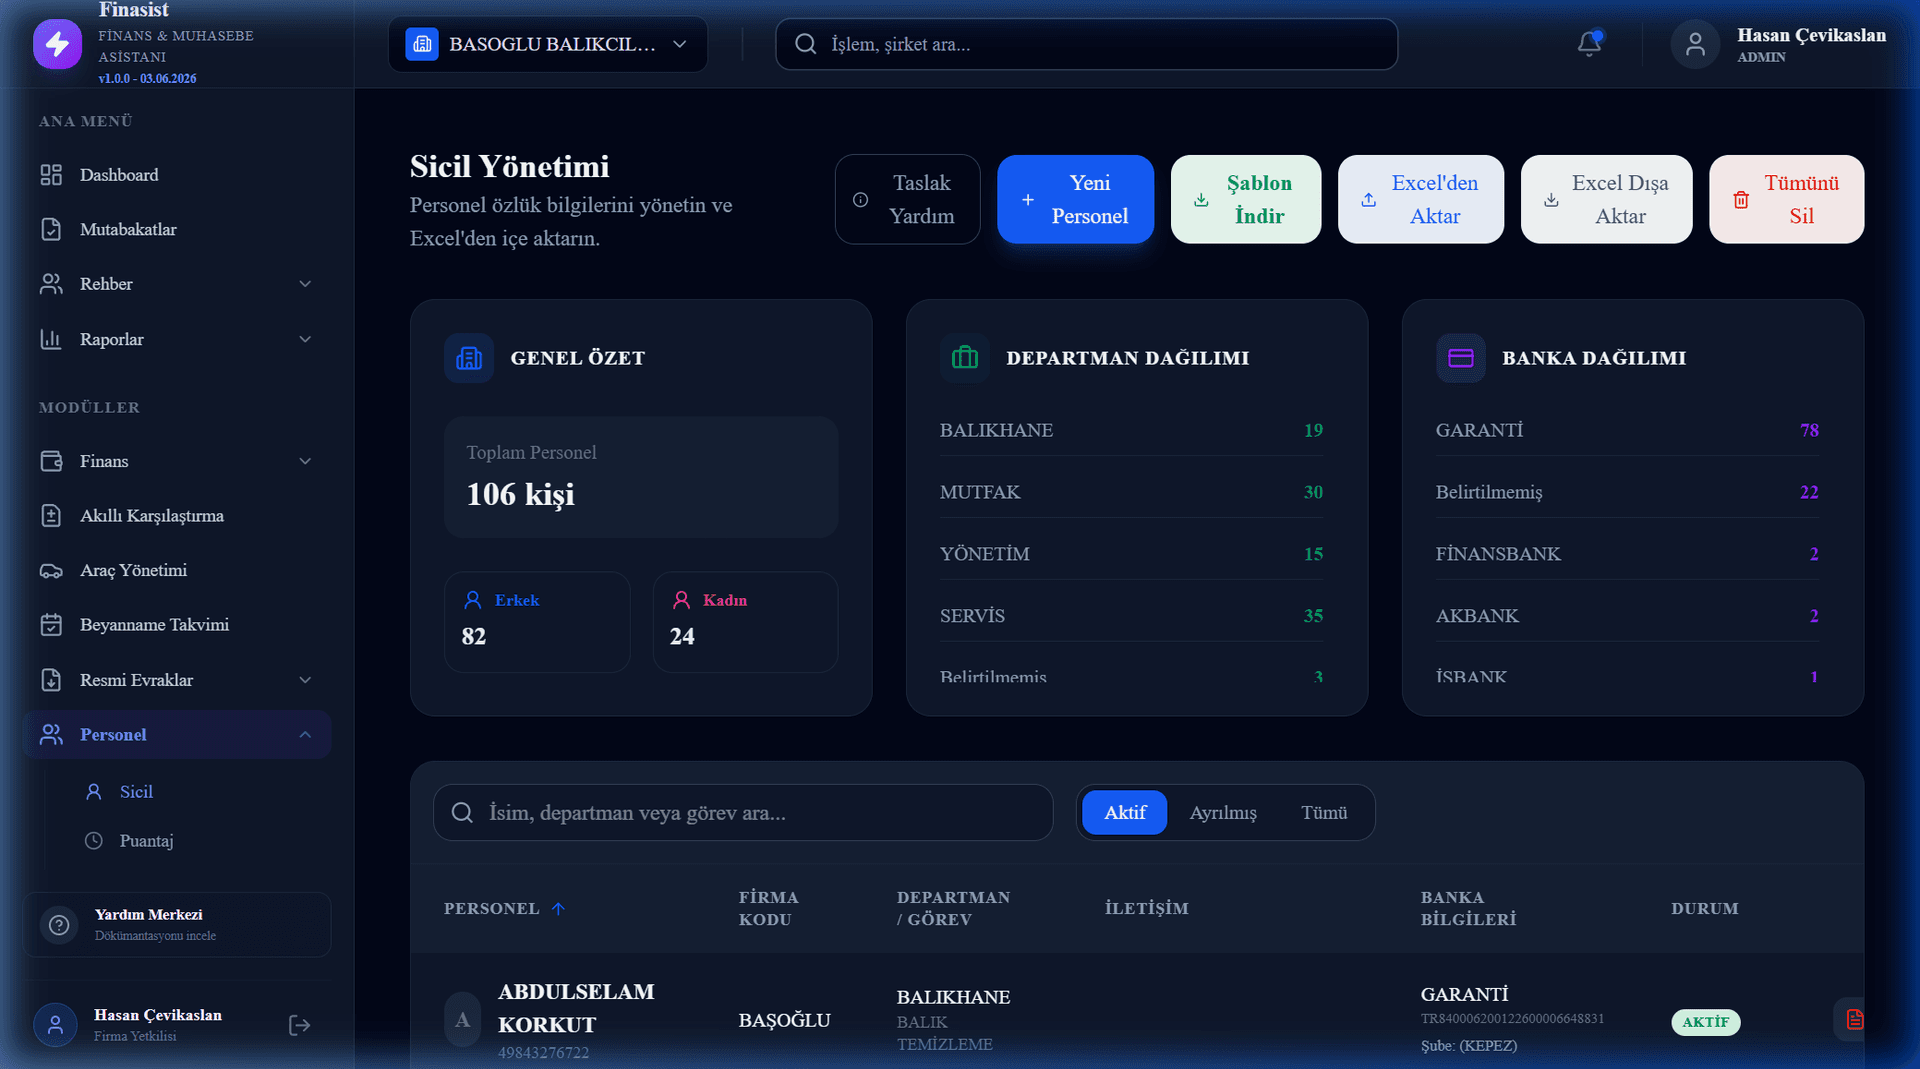Expand the Rehber menu chevron
The width and height of the screenshot is (1920, 1069).
tap(305, 284)
